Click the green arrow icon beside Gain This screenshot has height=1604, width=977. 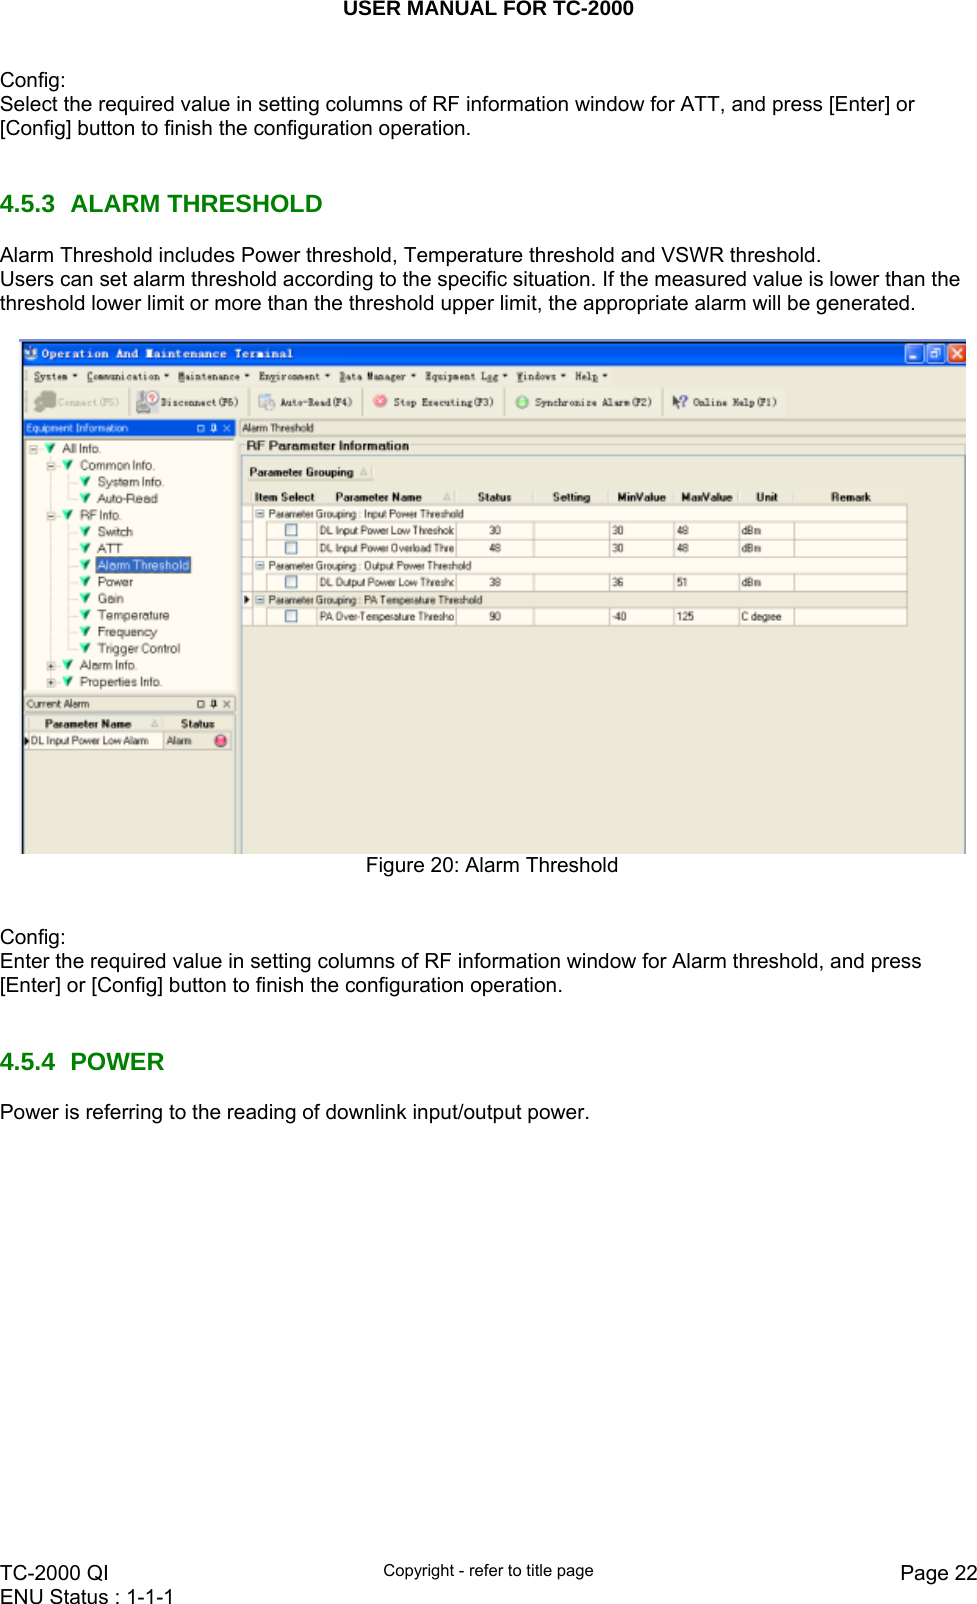pos(85,598)
